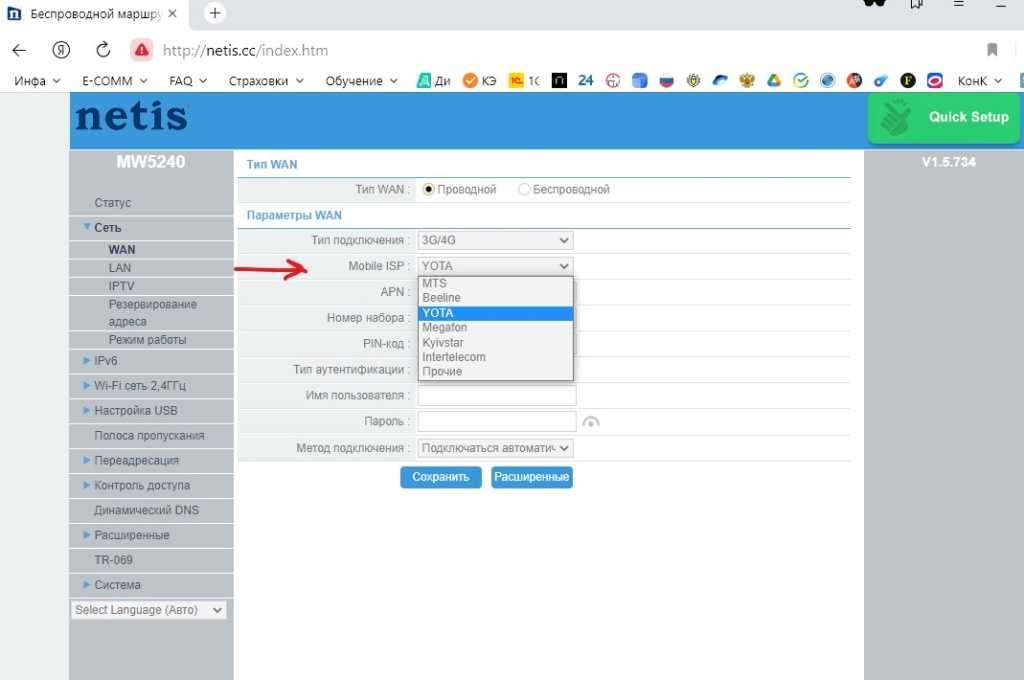This screenshot has height=680, width=1024.
Task: Click the red security warning icon
Action: (141, 50)
